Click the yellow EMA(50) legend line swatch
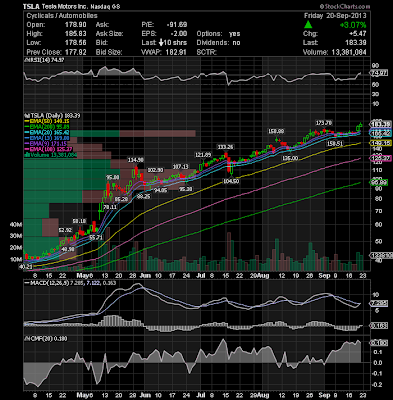The width and height of the screenshot is (393, 400). pos(27,121)
